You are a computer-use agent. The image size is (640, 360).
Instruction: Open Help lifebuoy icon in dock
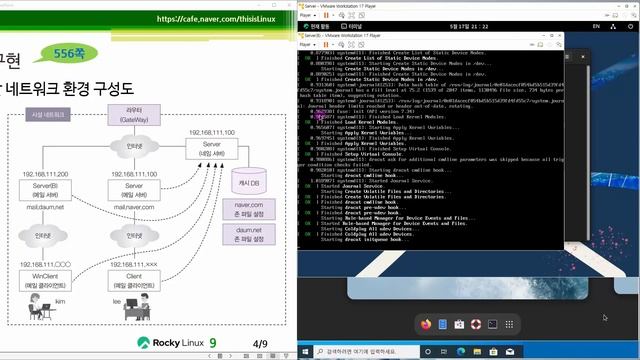click(476, 324)
